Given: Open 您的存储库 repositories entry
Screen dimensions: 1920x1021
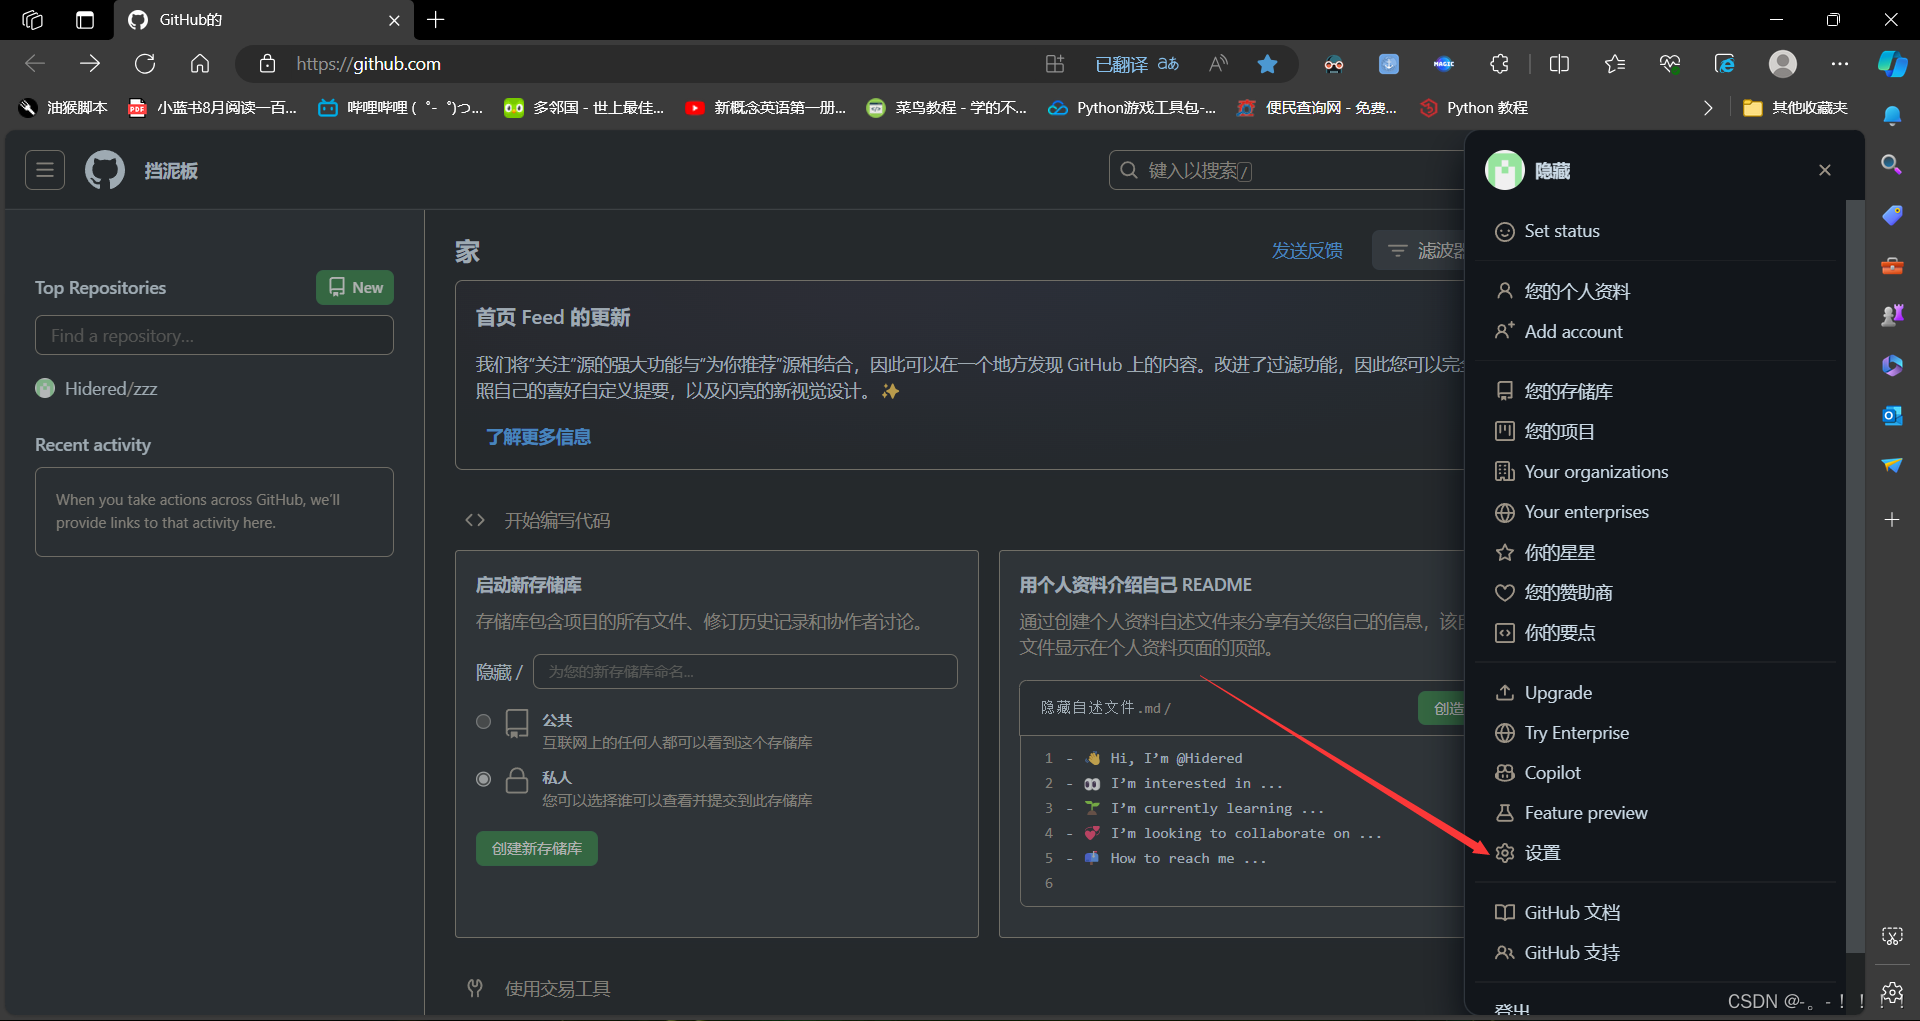Looking at the screenshot, I should coord(1656,391).
